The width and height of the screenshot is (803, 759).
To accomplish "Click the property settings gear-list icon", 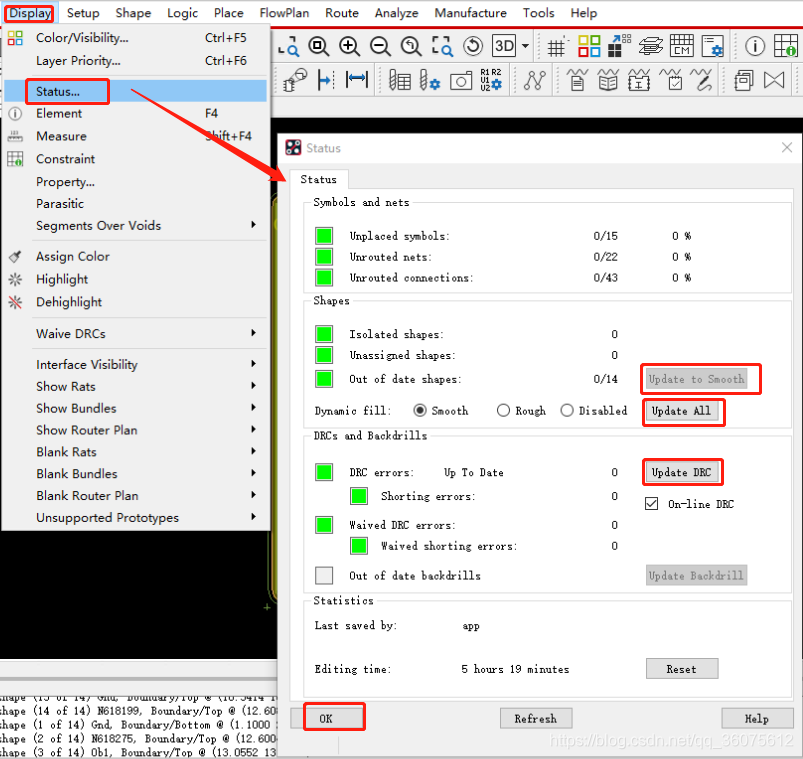I will [x=712, y=46].
